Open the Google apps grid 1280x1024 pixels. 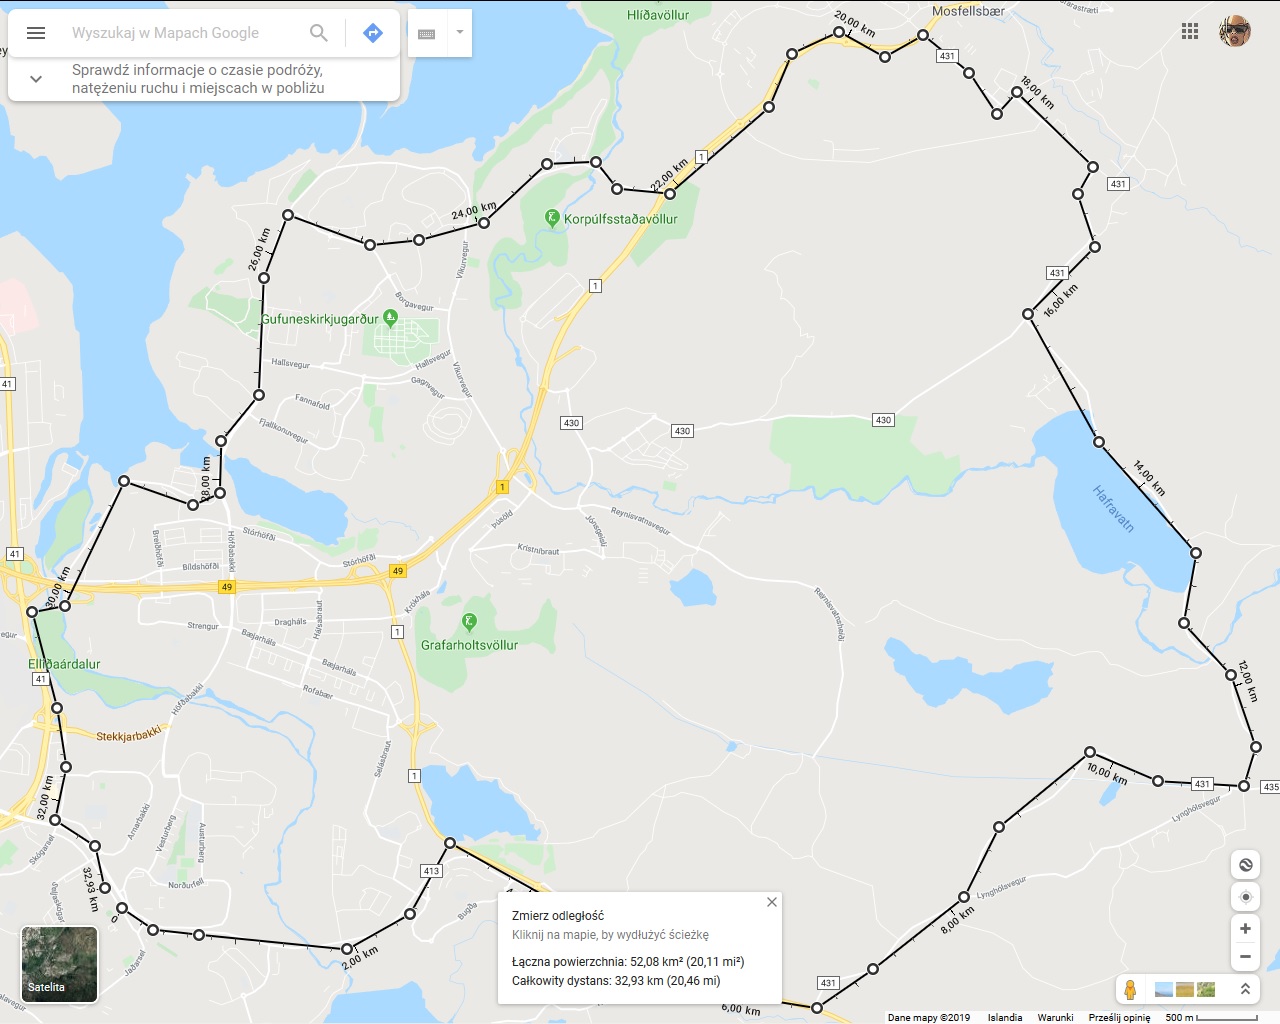(x=1190, y=31)
